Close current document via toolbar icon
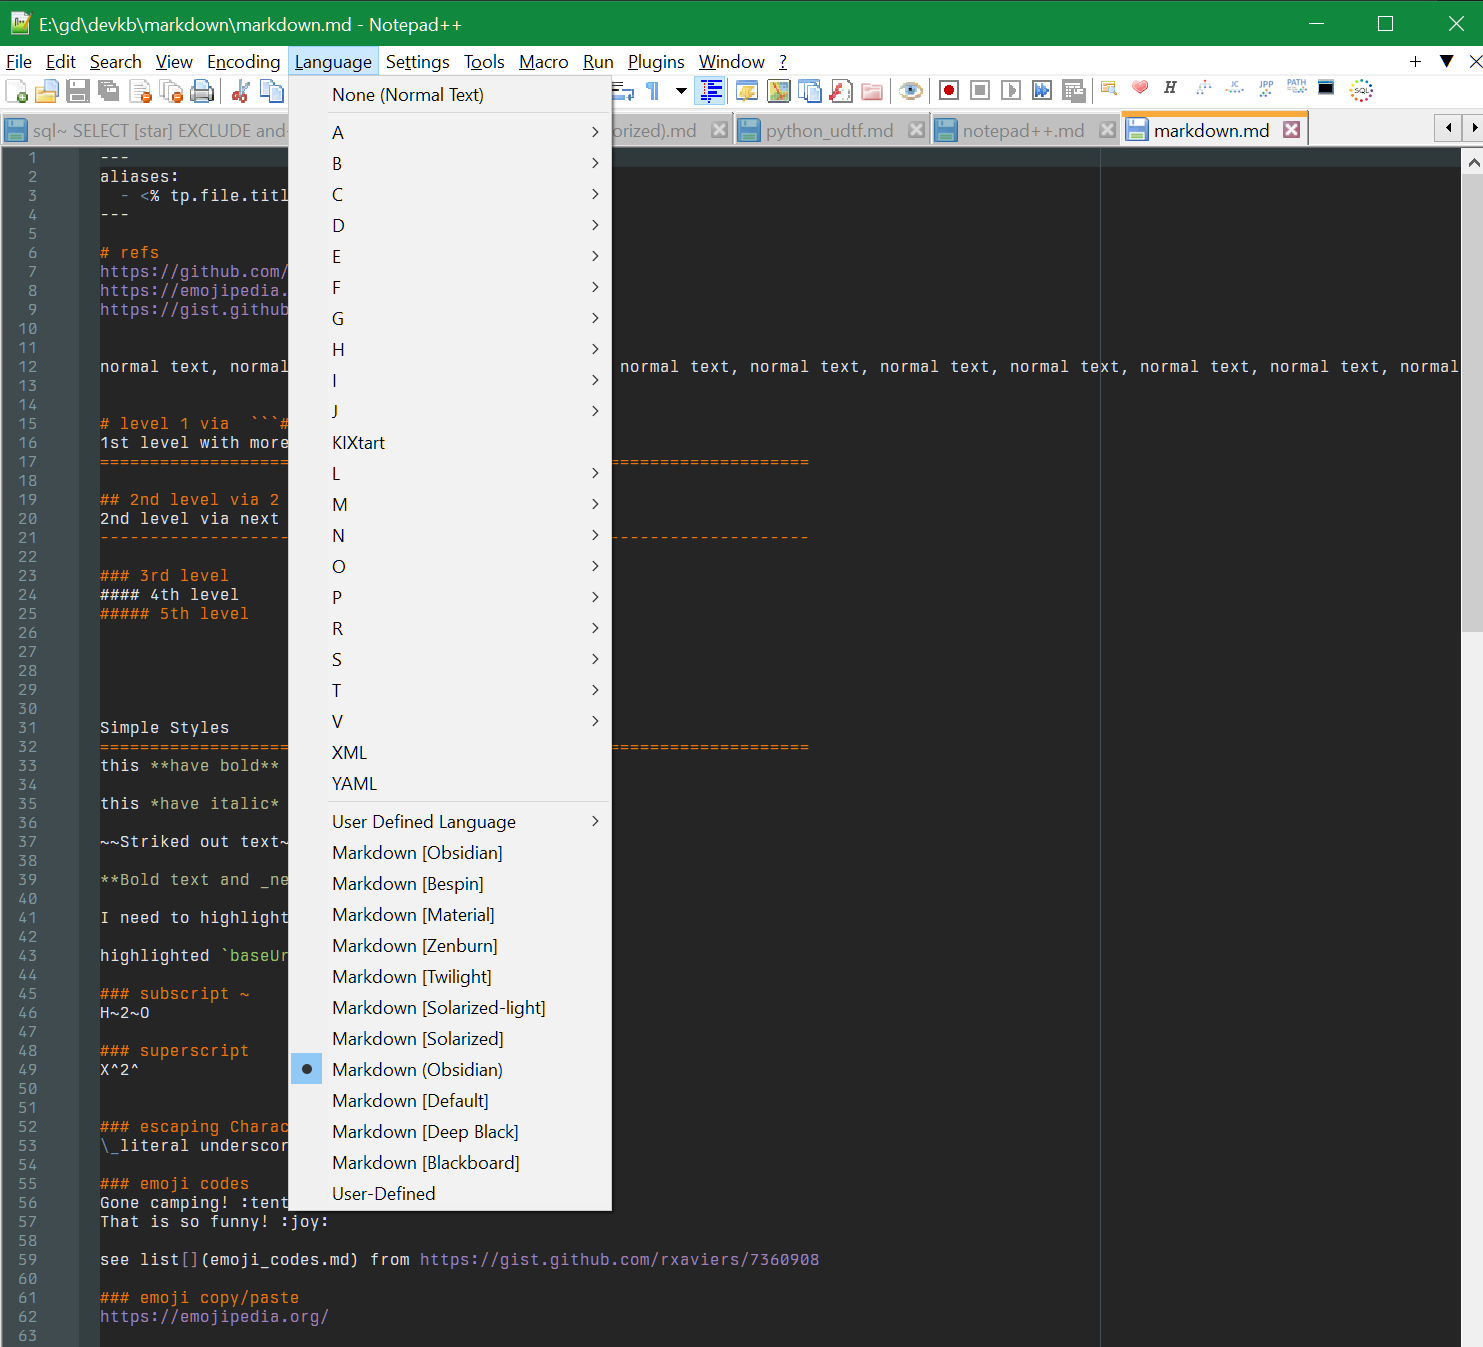This screenshot has width=1483, height=1347. pos(140,91)
